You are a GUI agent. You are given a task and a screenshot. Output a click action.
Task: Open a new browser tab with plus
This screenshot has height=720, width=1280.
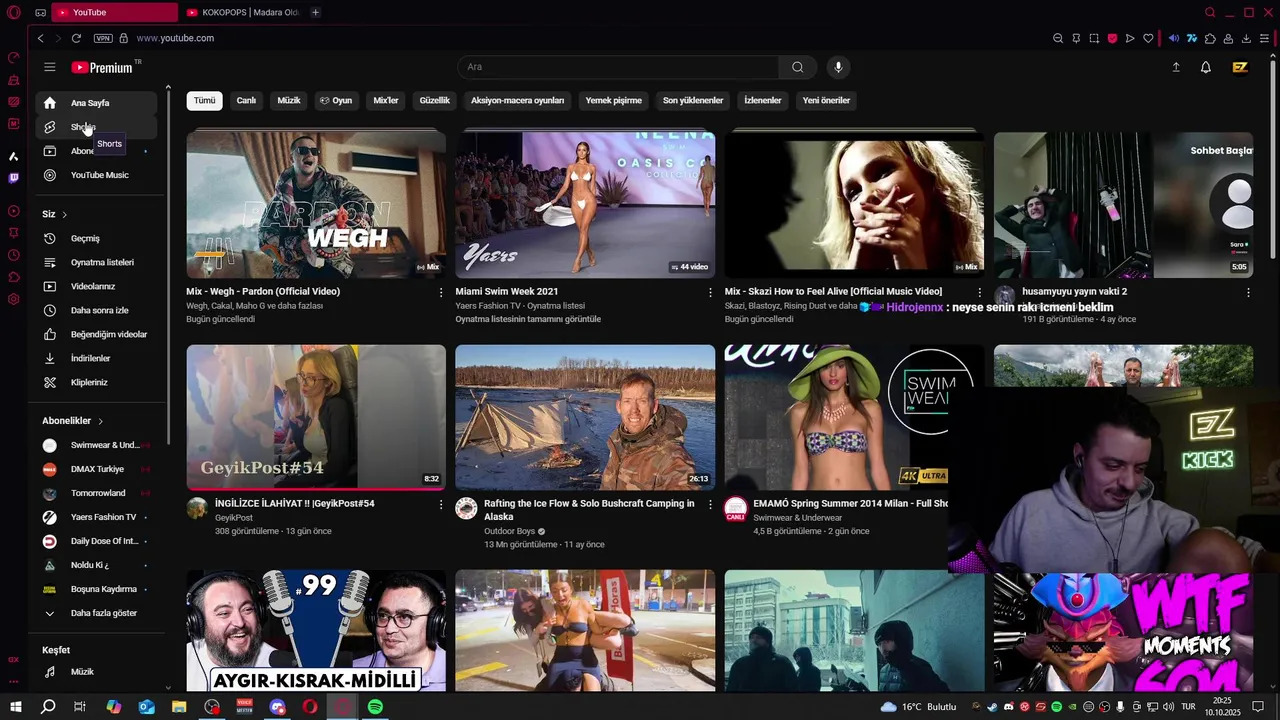coord(315,12)
